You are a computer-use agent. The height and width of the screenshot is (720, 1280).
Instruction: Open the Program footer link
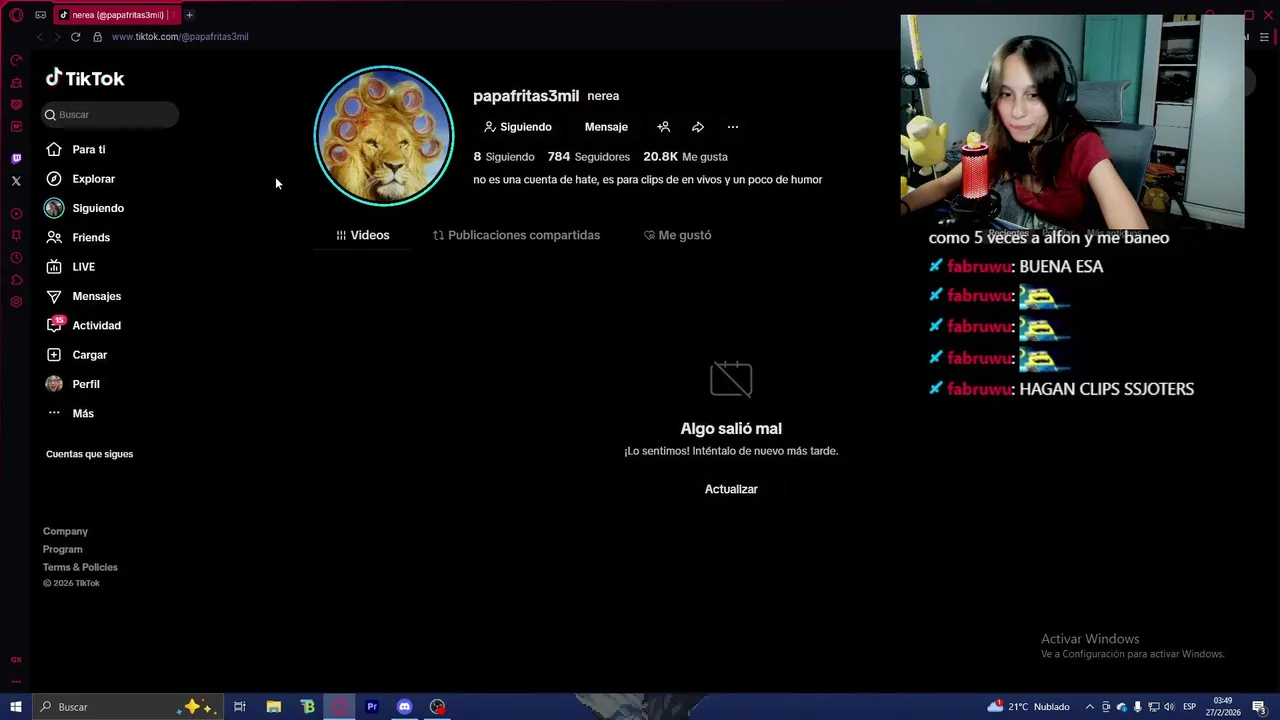click(62, 549)
